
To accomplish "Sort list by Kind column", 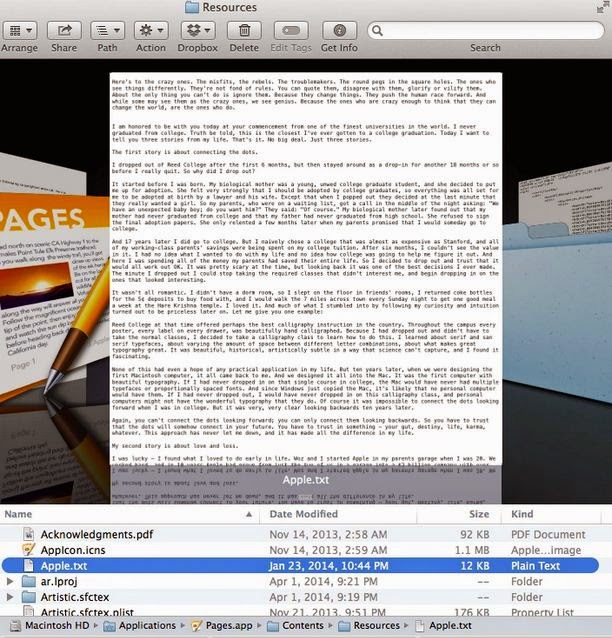I will click(522, 514).
